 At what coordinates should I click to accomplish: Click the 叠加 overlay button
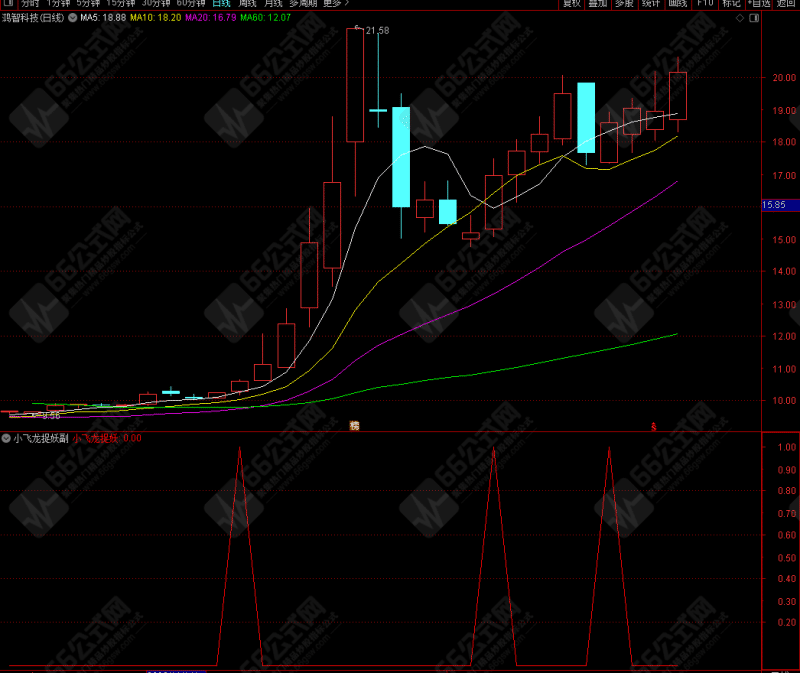pyautogui.click(x=597, y=3)
